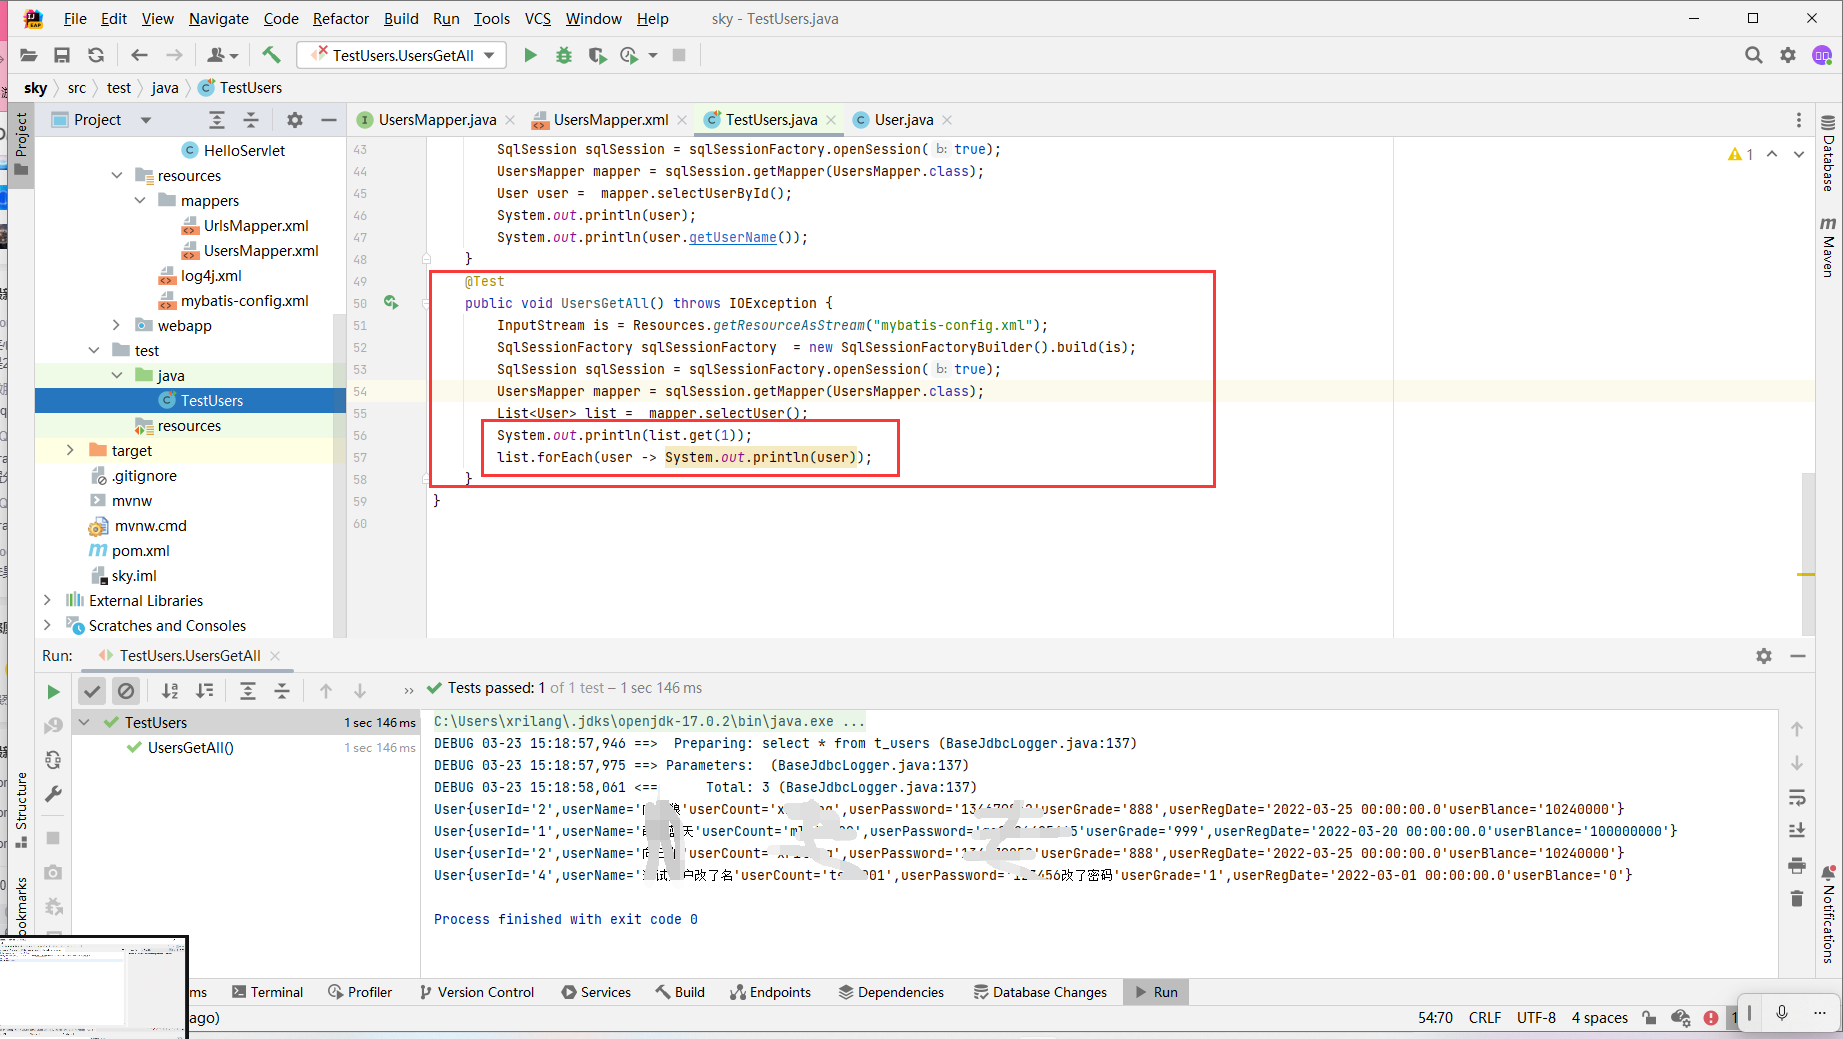Run TestUsers.UsersGetAll with green play button
Image resolution: width=1843 pixels, height=1039 pixels.
click(x=530, y=55)
